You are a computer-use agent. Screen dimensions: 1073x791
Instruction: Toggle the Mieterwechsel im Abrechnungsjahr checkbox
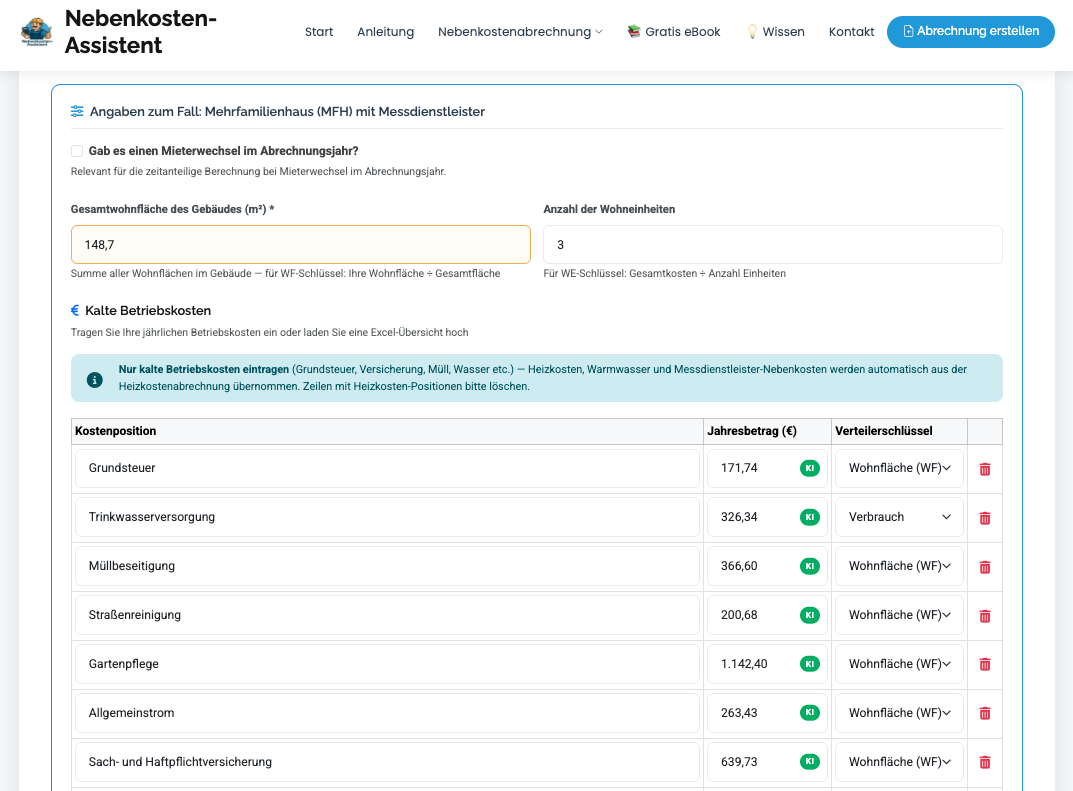(77, 151)
